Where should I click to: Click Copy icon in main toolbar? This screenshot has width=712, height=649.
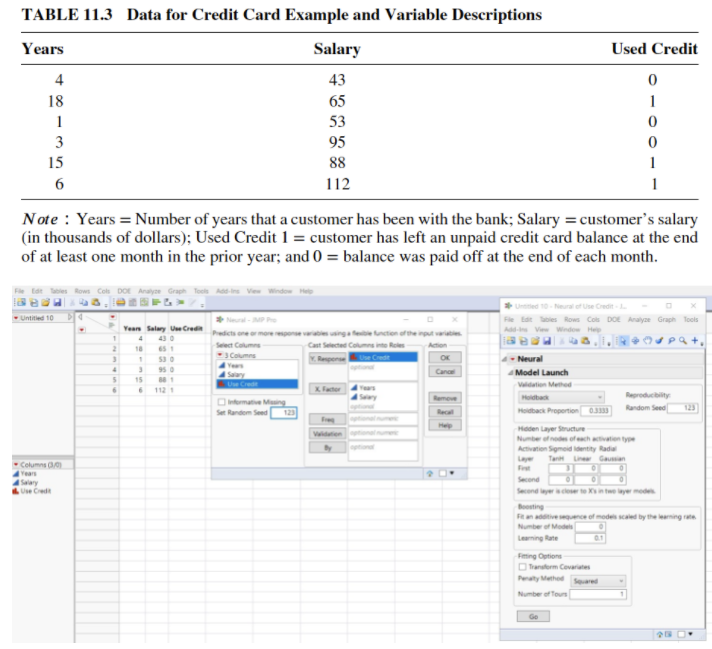tap(84, 302)
